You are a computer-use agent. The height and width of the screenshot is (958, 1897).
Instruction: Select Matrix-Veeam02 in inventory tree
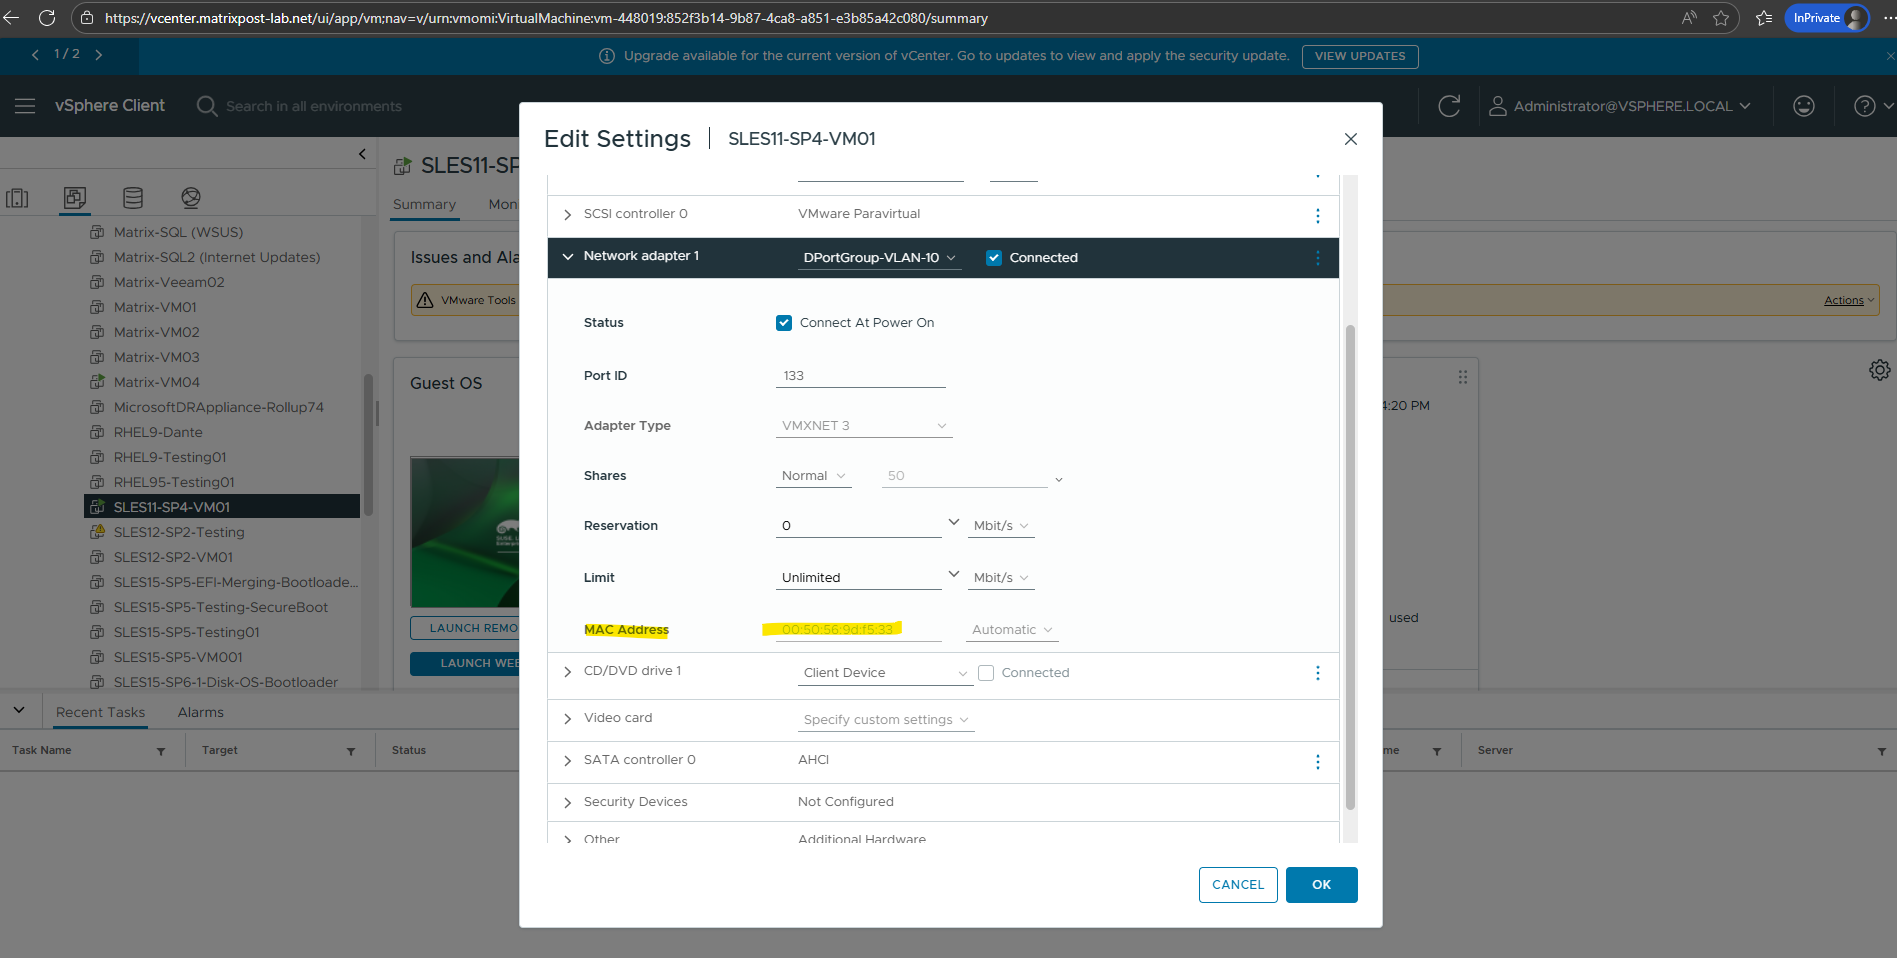click(x=169, y=282)
